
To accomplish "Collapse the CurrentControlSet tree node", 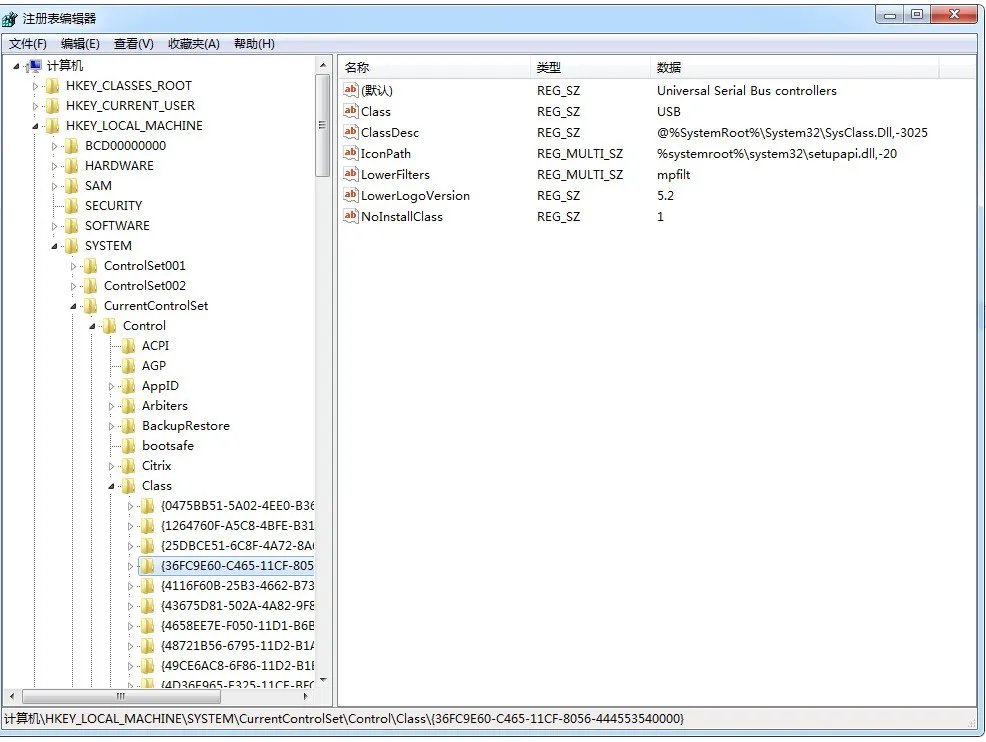I will click(x=74, y=306).
